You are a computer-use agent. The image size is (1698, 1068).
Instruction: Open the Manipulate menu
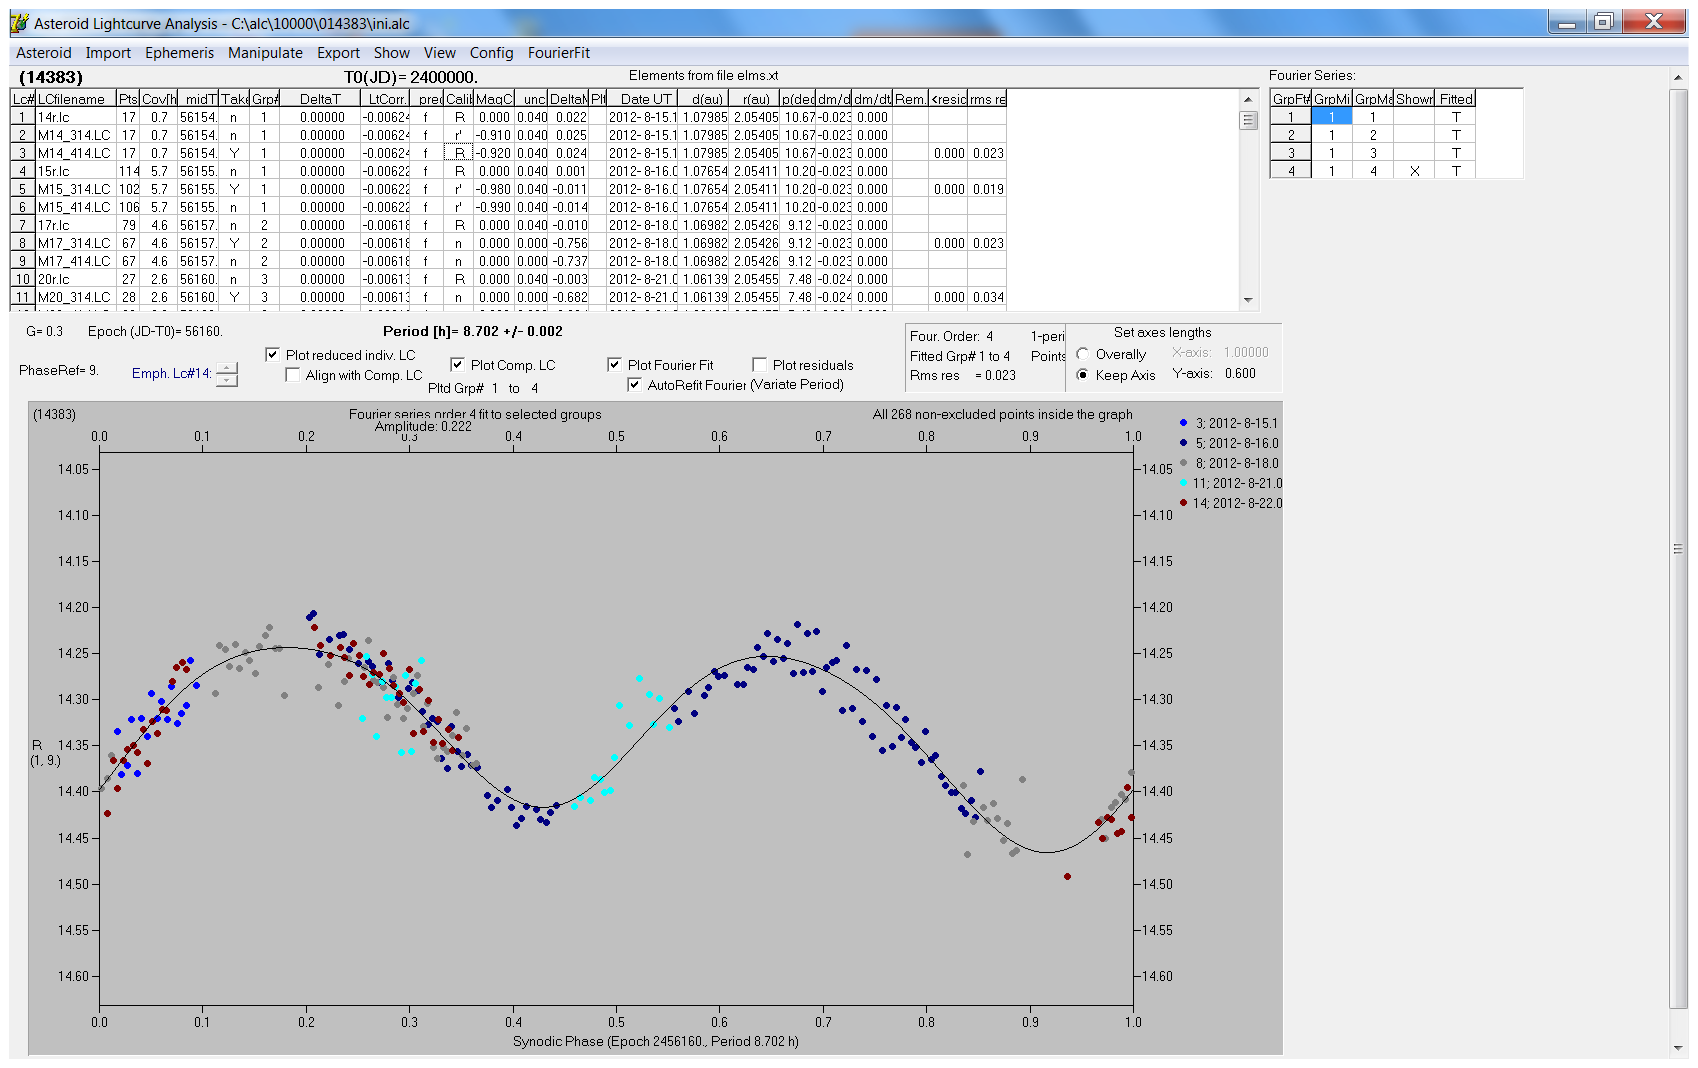(265, 53)
